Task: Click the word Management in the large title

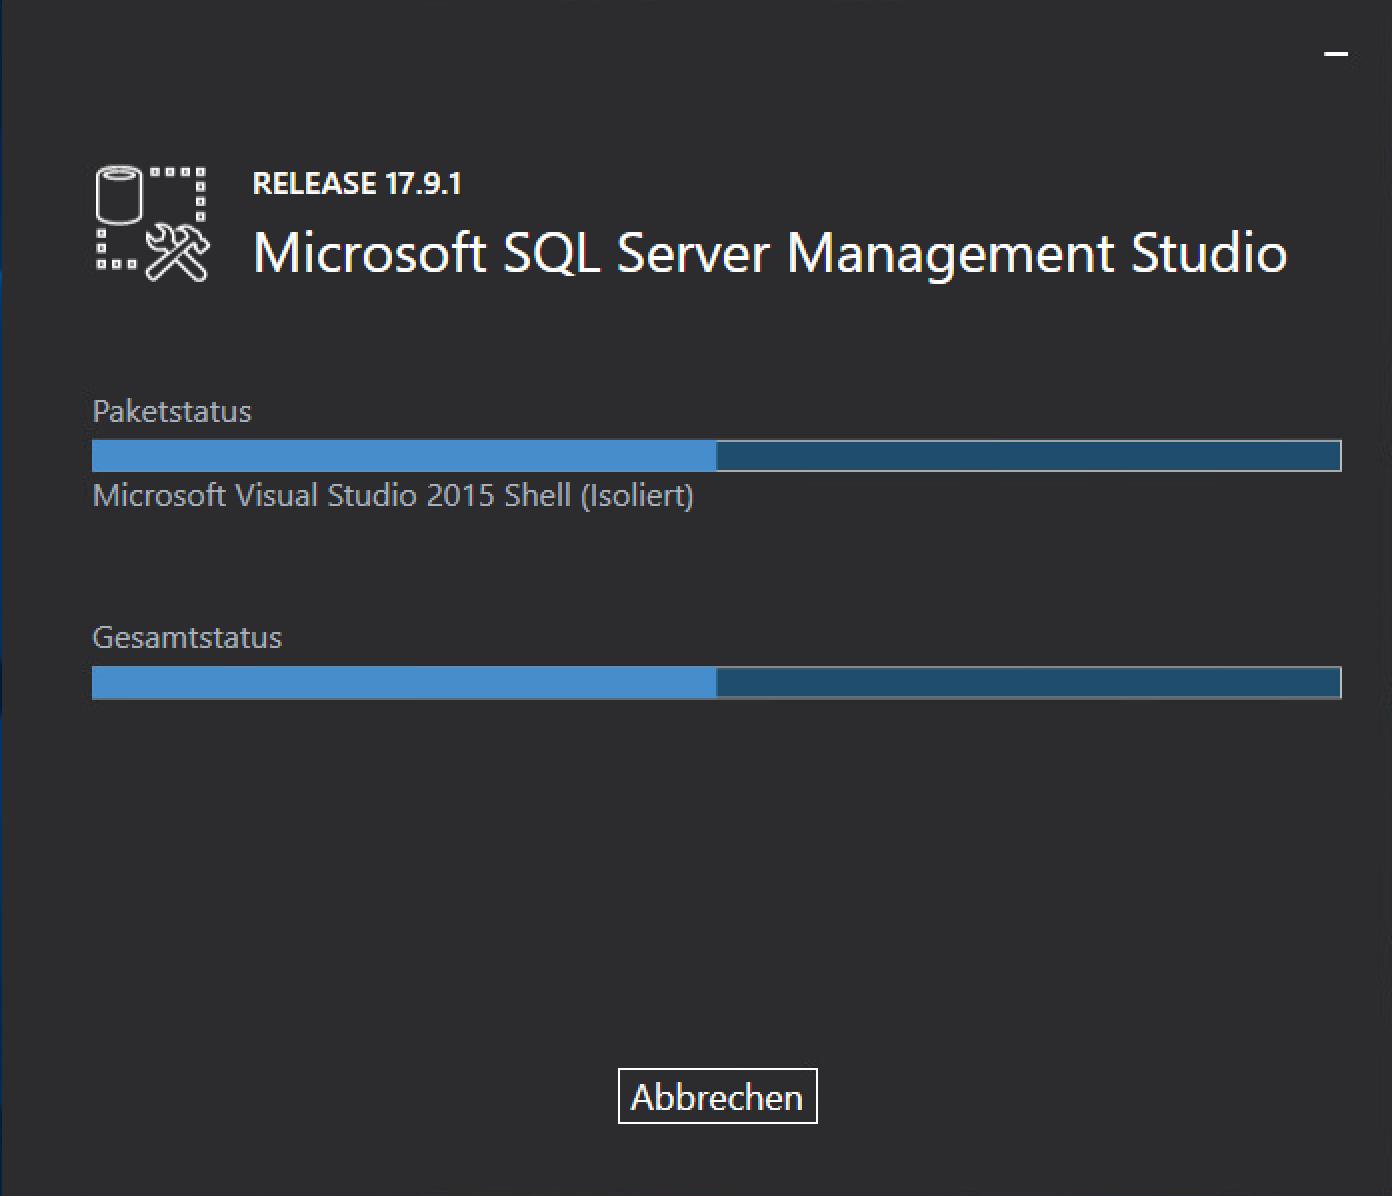Action: (950, 252)
